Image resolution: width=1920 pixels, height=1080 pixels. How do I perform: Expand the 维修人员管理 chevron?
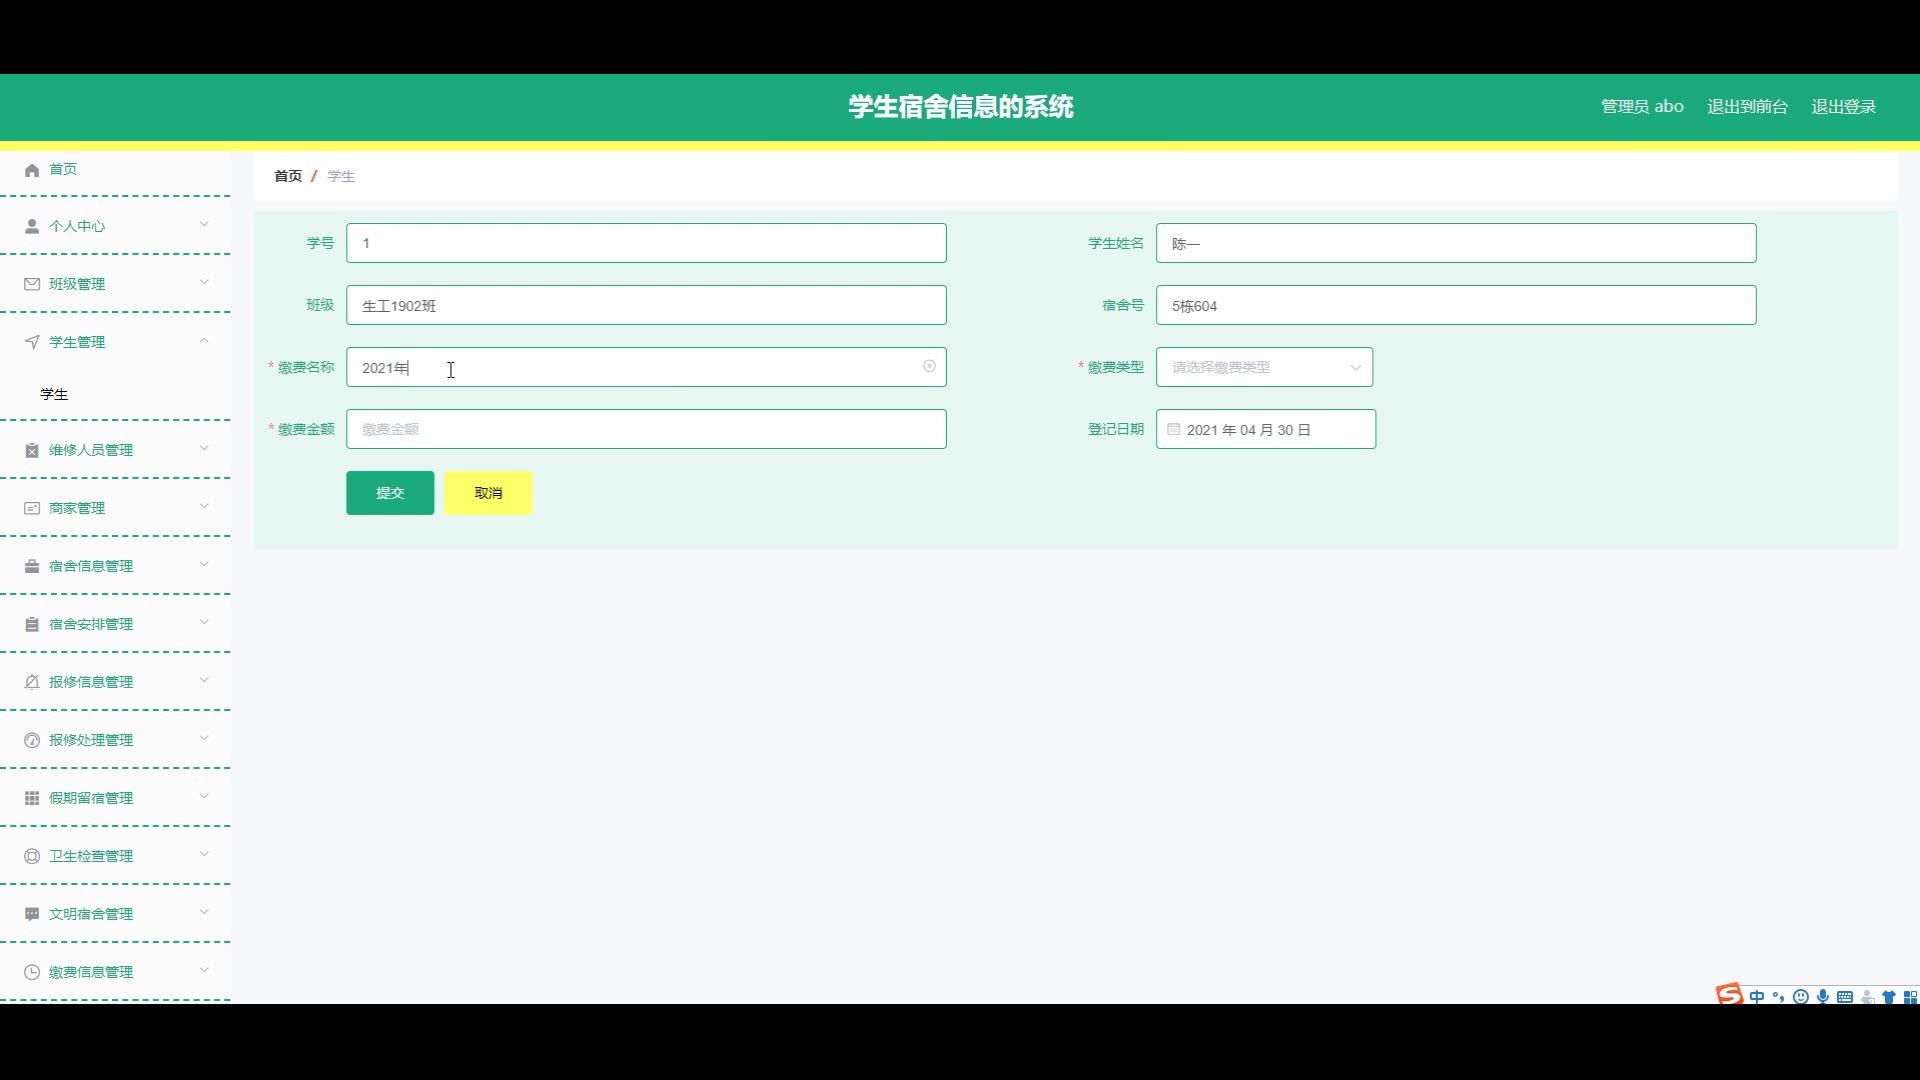(x=204, y=449)
